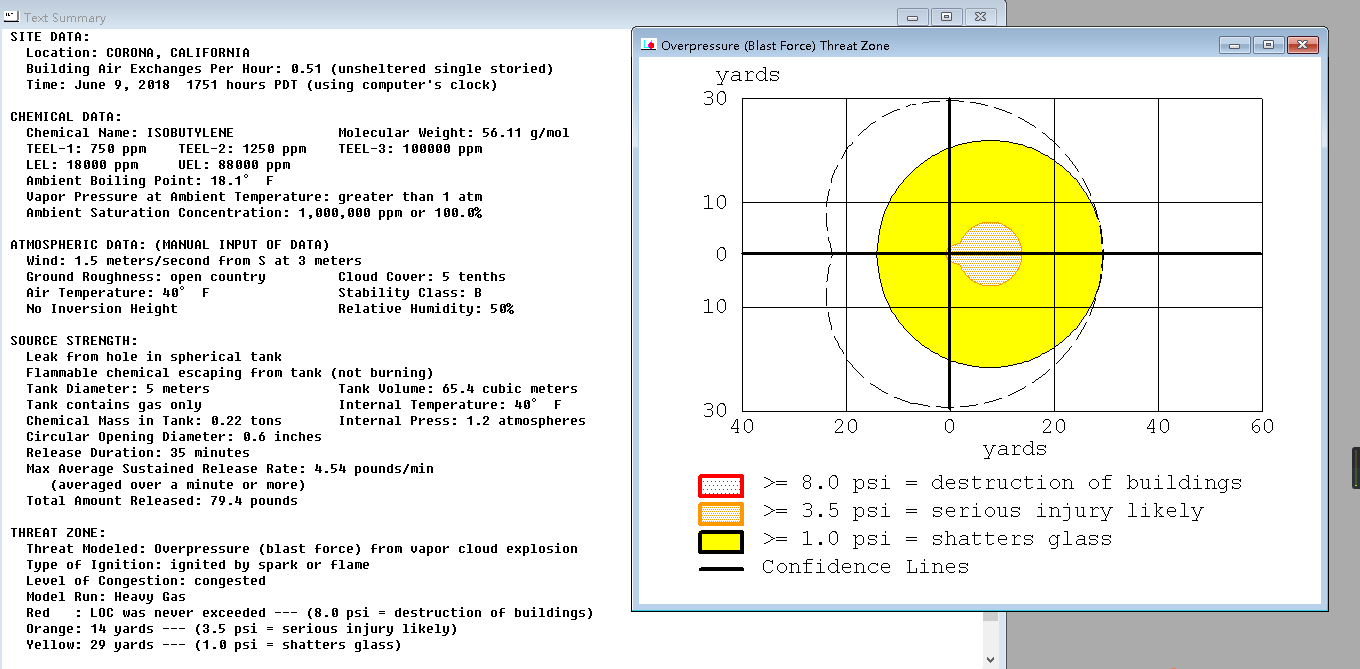1360x669 pixels.
Task: Click 'Level of Congestion: congested' line
Action: [146, 581]
